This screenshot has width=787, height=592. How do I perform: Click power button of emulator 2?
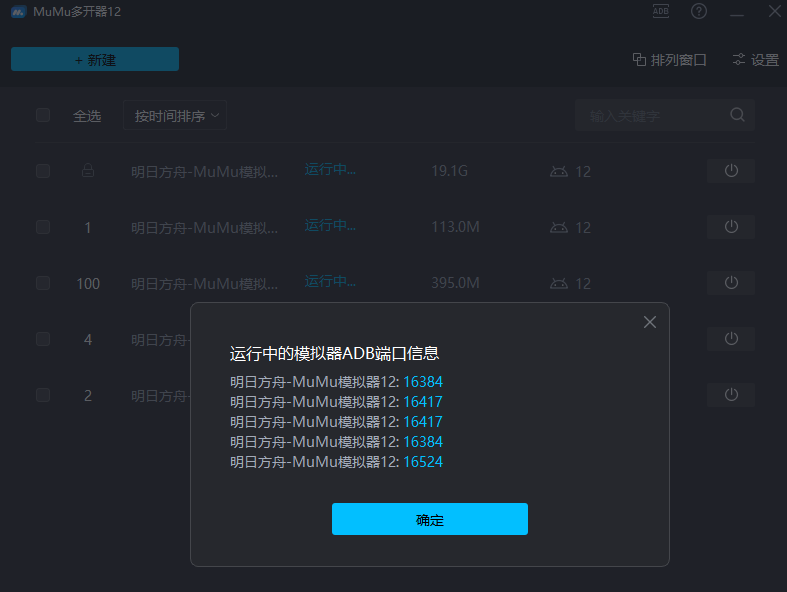coord(731,395)
